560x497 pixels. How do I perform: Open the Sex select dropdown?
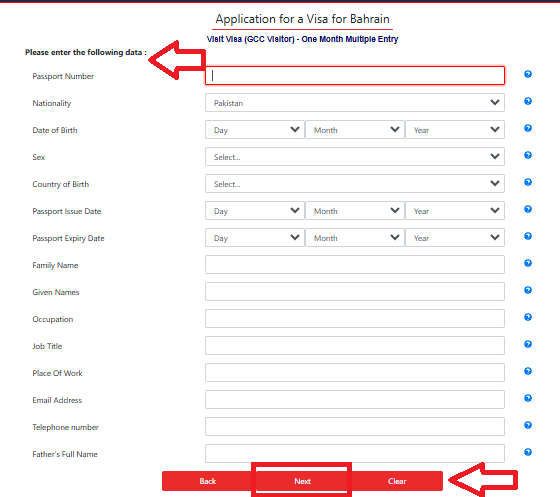[x=355, y=157]
